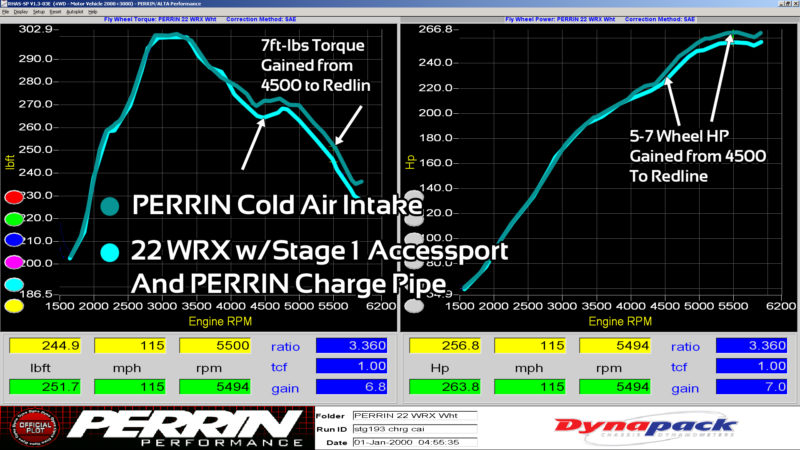The image size is (800, 450).
Task: Click the Date field 01-Jan-2000
Action: tap(414, 442)
